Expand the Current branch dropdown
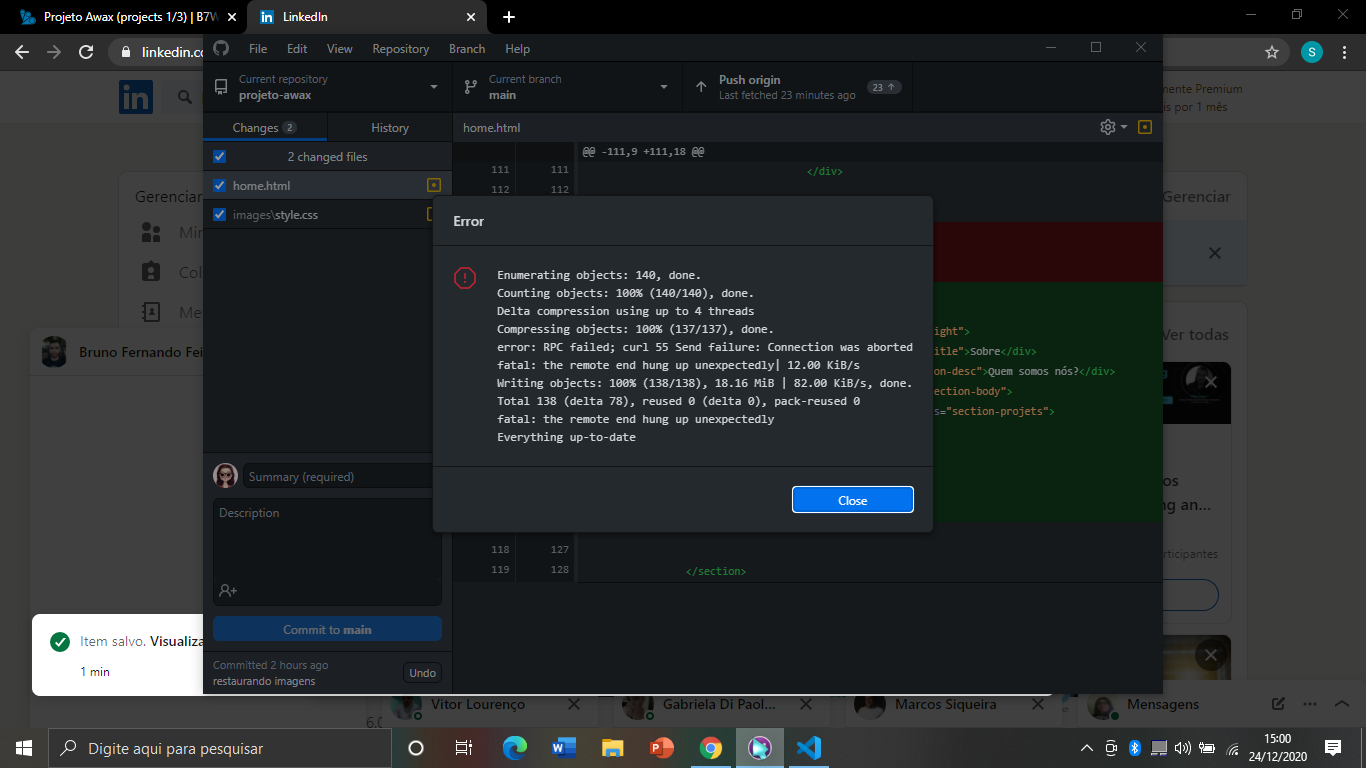The height and width of the screenshot is (768, 1366). click(x=567, y=87)
